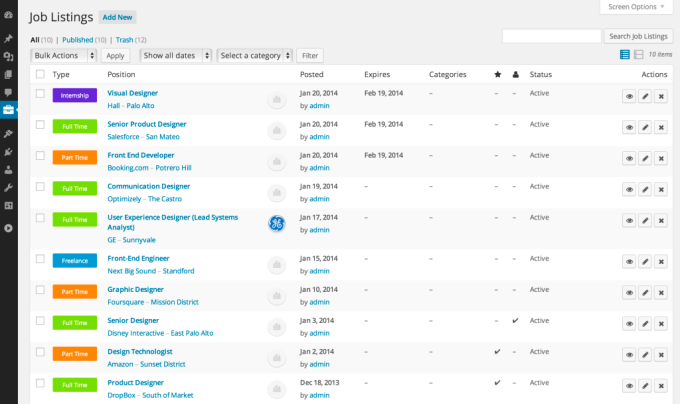This screenshot has height=404, width=680.
Task: Sort by the Posted column header
Action: pos(312,75)
